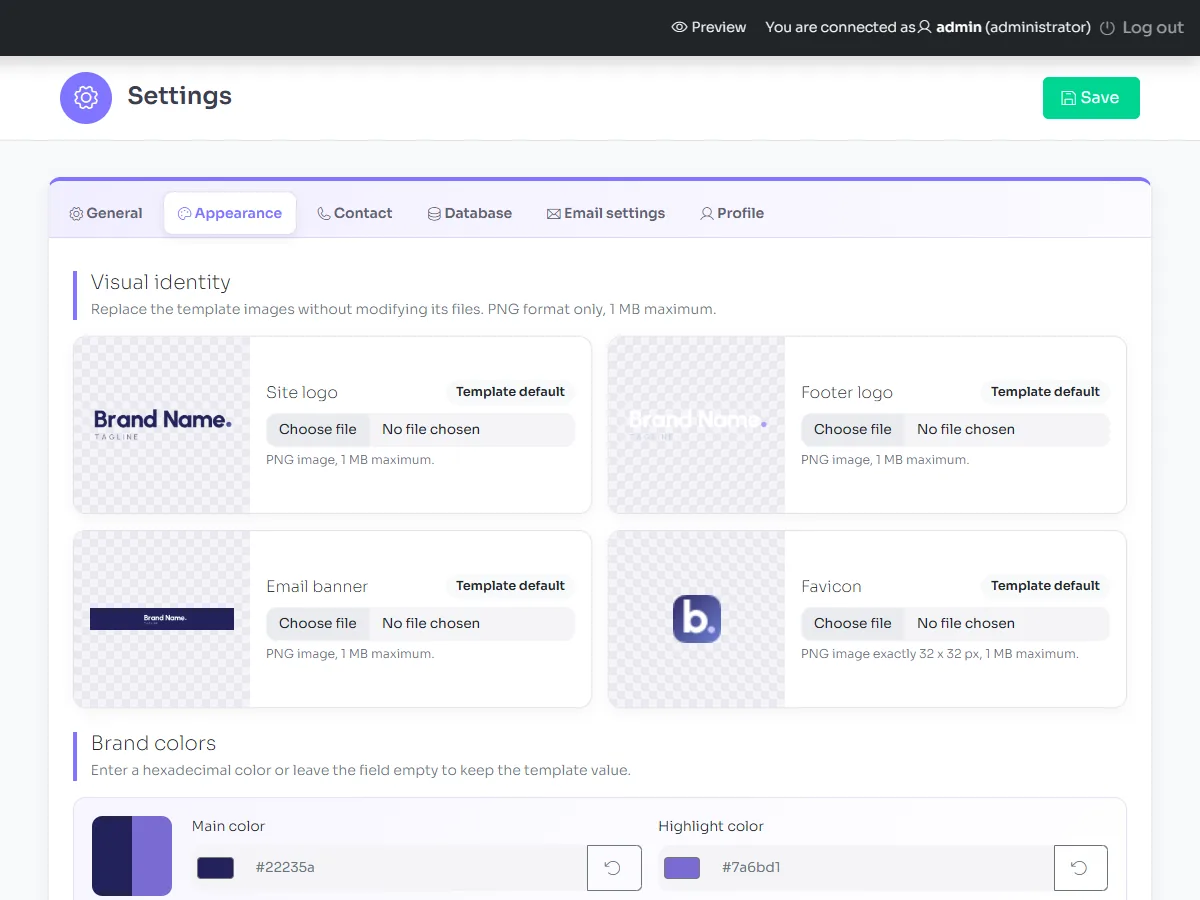This screenshot has width=1200, height=900.
Task: Click the Footer logo preview thumbnail
Action: pyautogui.click(x=697, y=425)
